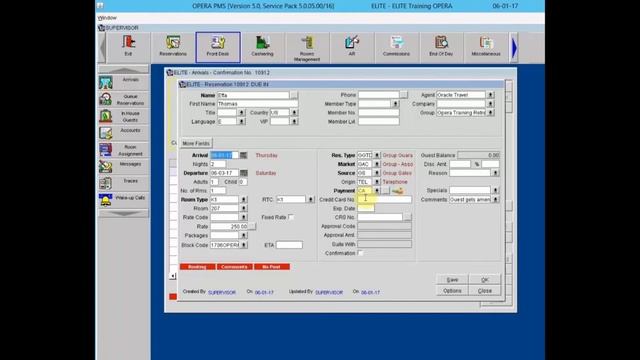Click the red Comments indicator

click(x=235, y=267)
